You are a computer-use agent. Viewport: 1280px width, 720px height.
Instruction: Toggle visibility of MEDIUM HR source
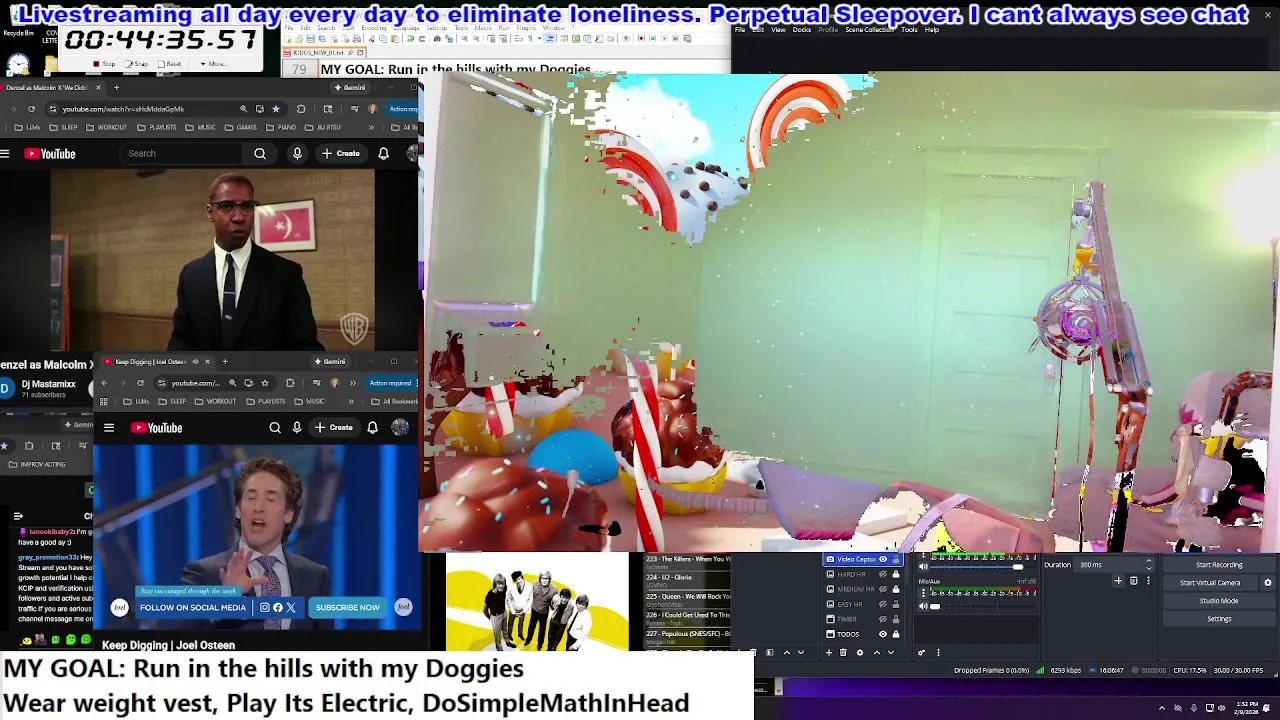(883, 589)
